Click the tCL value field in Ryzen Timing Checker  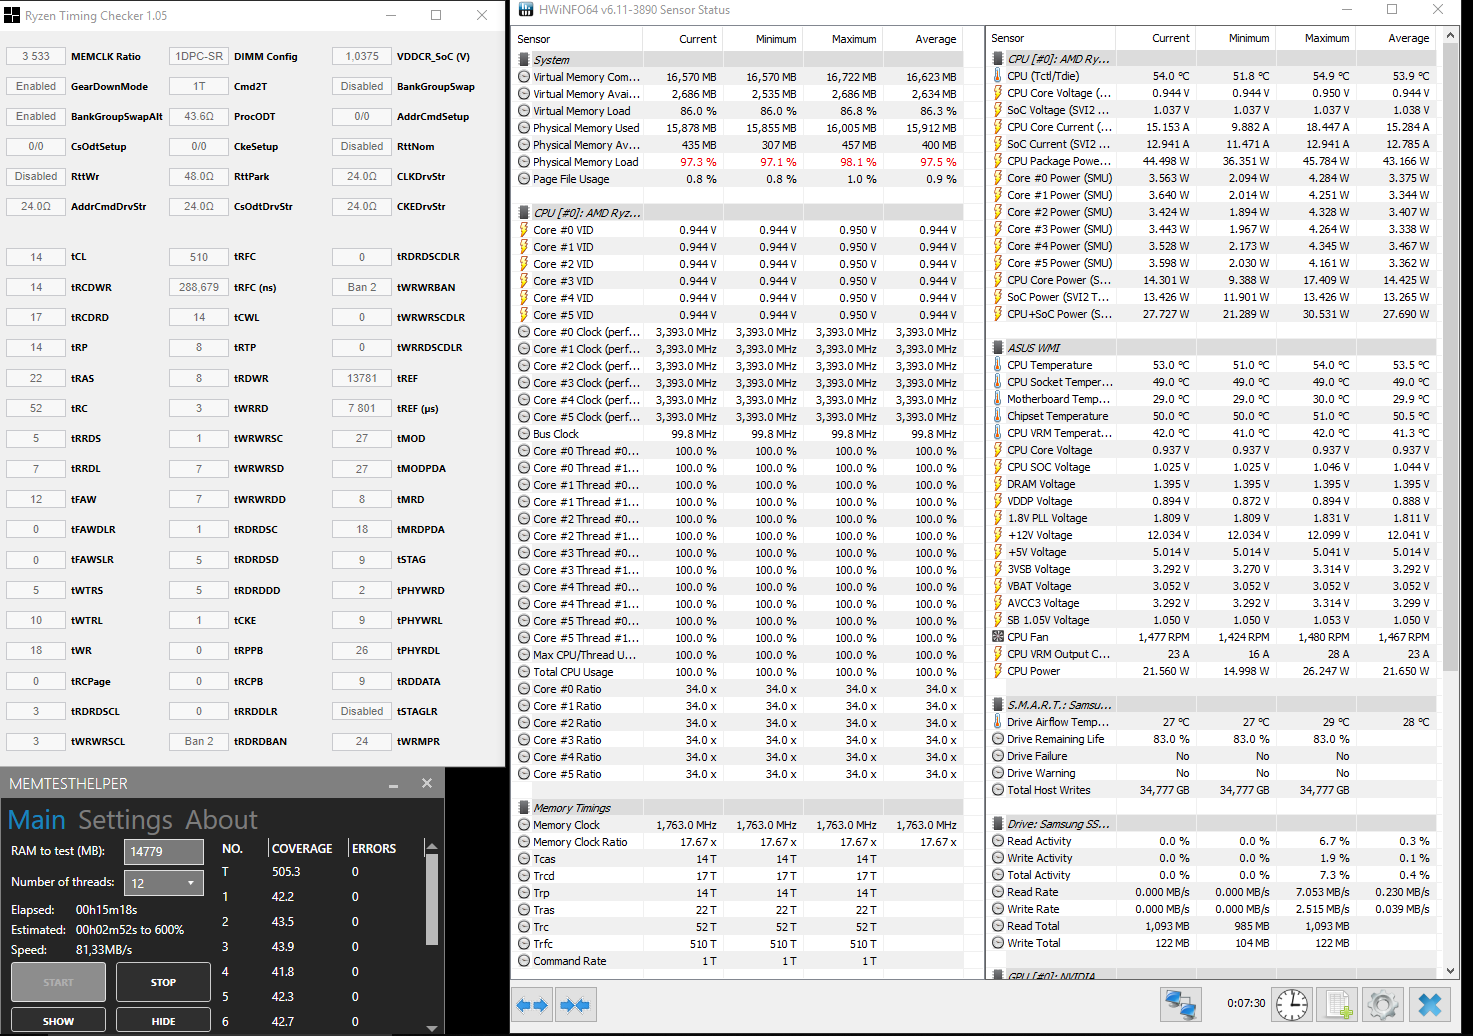(36, 257)
